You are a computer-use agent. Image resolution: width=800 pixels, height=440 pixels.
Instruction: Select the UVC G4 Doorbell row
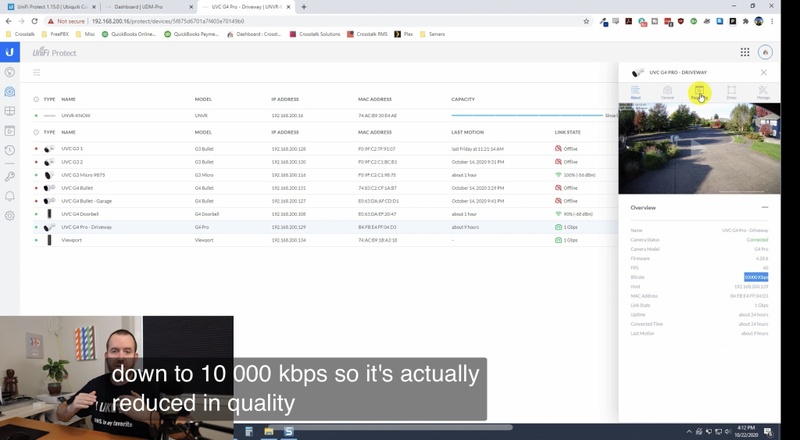click(325, 214)
